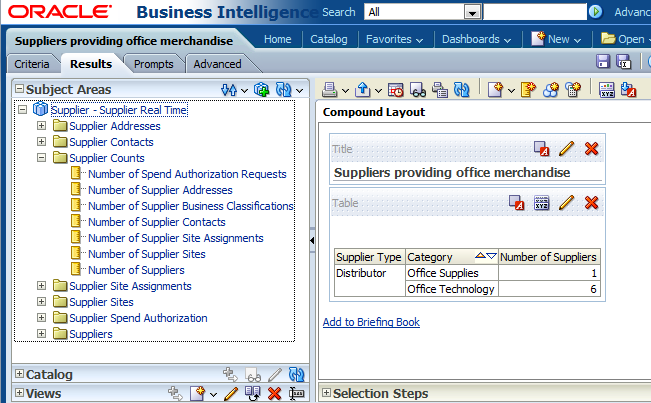Sort Category column ascending with up triangle
Viewport: 651px width, 403px height.
tap(480, 256)
